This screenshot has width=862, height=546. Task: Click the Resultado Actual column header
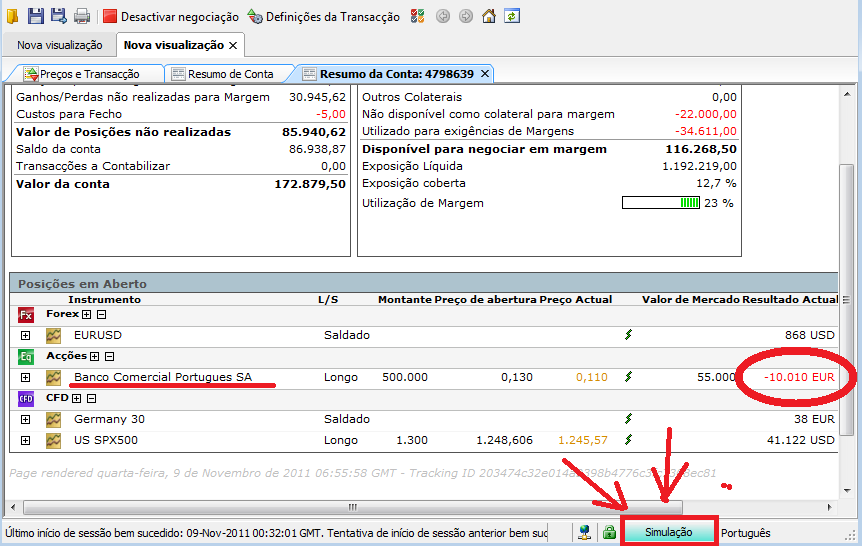pos(790,300)
